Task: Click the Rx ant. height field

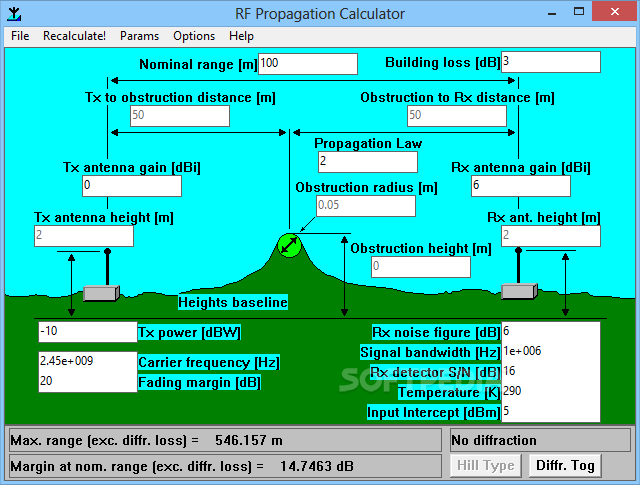Action: click(x=551, y=236)
